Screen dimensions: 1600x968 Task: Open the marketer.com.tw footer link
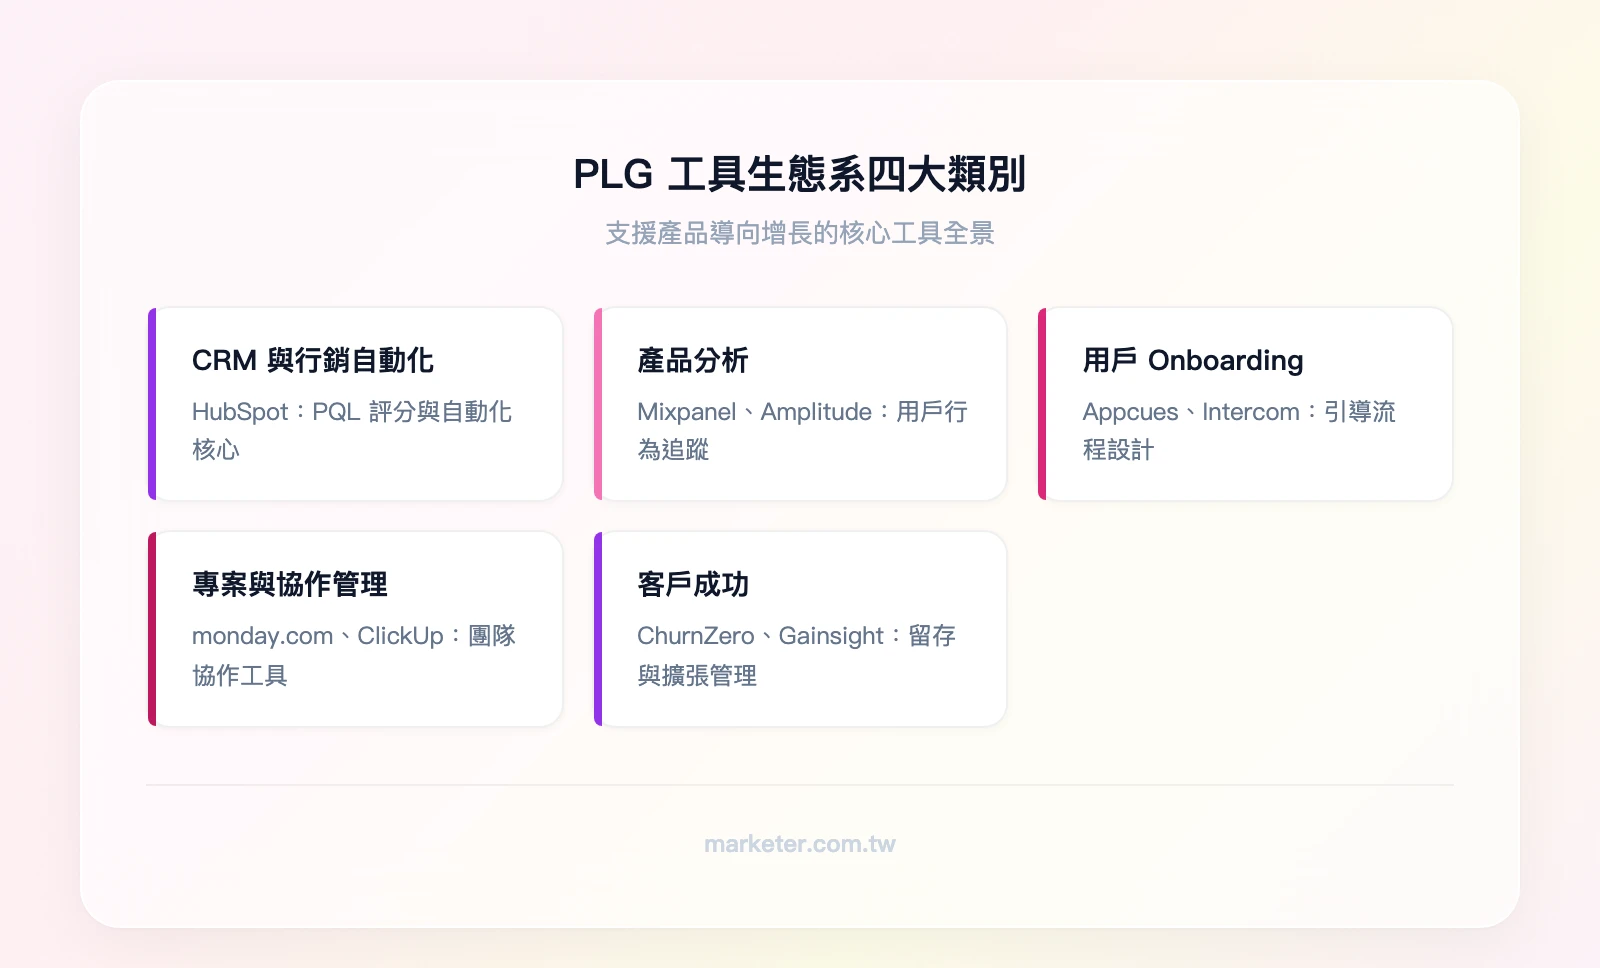pos(800,844)
